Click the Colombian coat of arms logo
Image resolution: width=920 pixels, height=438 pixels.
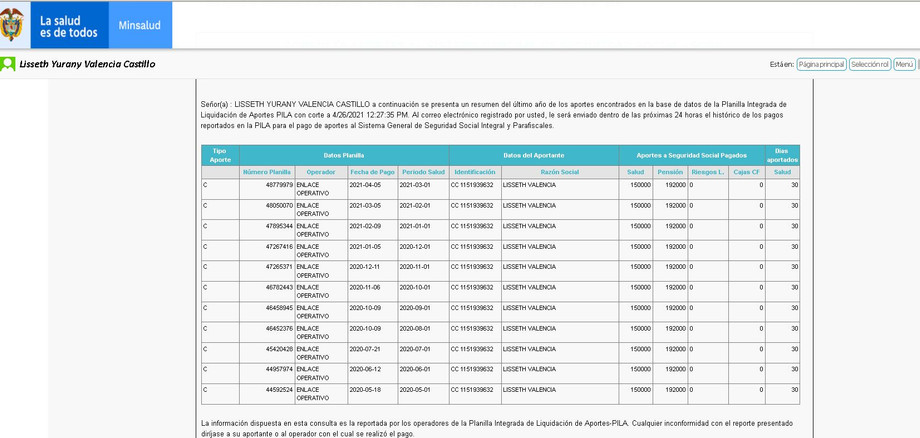[x=13, y=25]
